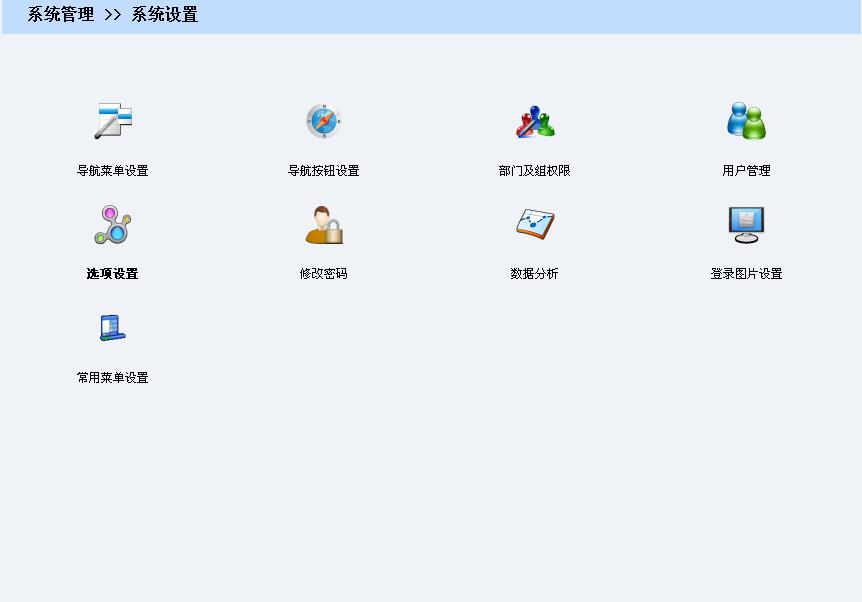Click 系统管理 in the breadcrumb header
Viewport: 862px width, 602px height.
pyautogui.click(x=61, y=15)
